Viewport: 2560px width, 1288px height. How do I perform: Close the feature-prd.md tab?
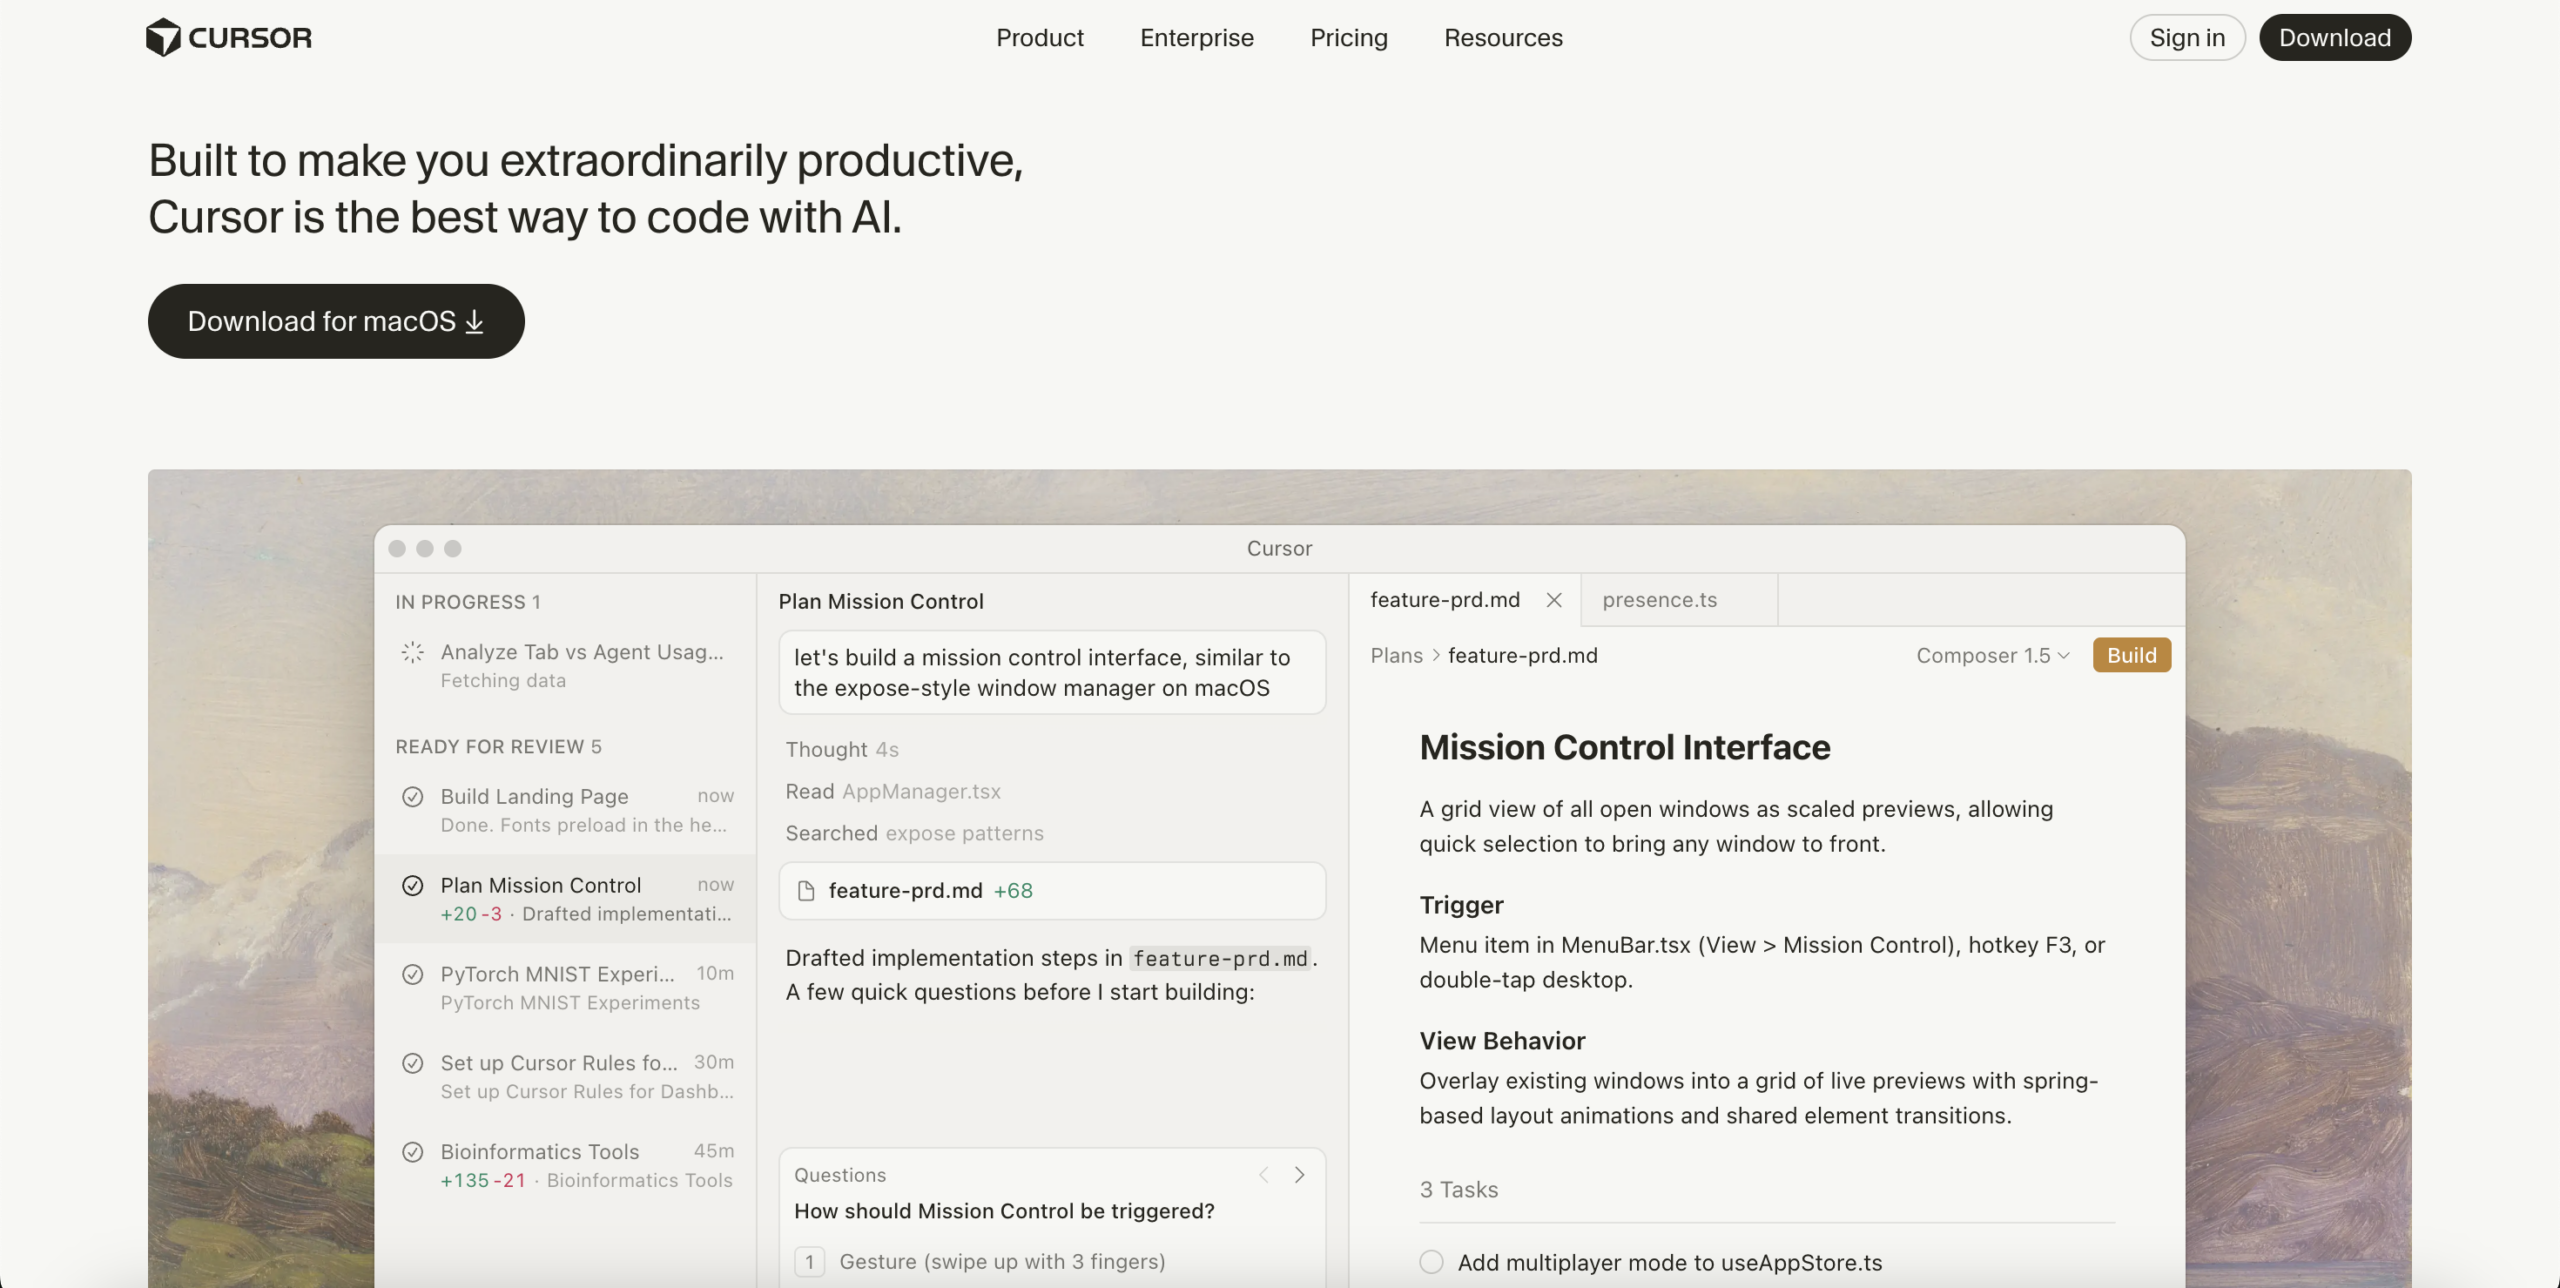[x=1554, y=600]
